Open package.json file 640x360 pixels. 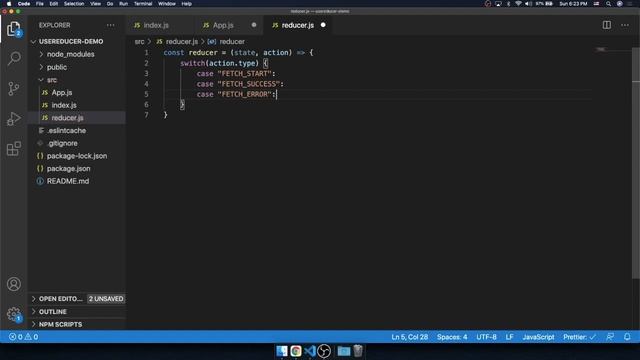tap(77, 169)
